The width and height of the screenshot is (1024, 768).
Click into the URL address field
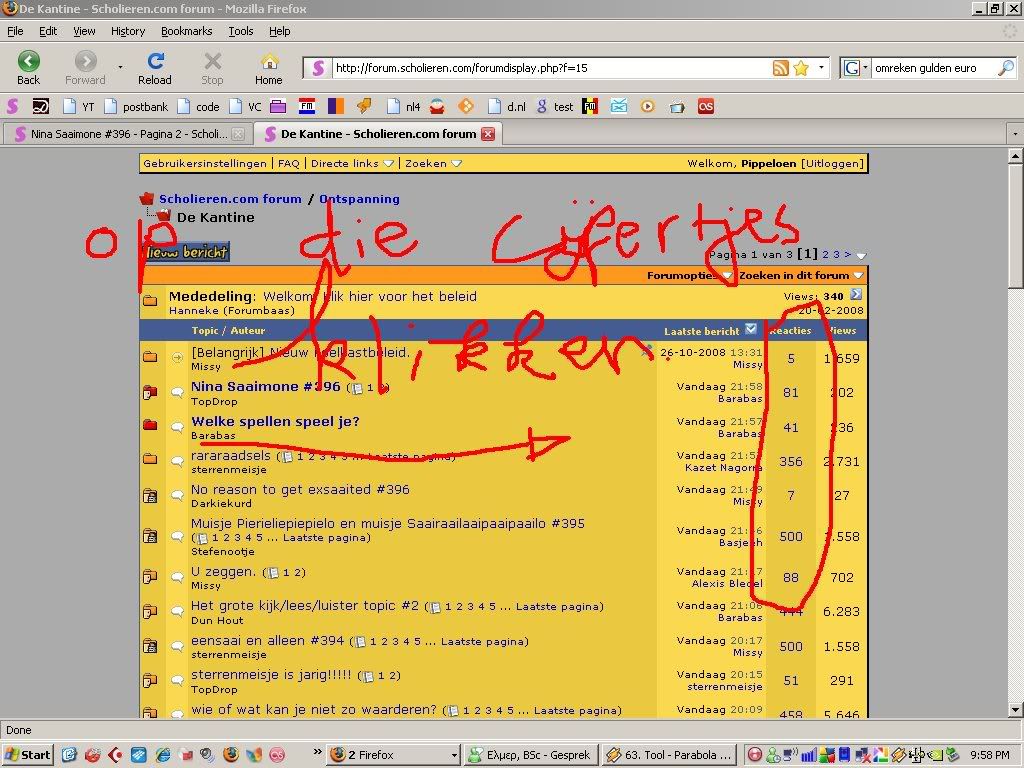[550, 68]
